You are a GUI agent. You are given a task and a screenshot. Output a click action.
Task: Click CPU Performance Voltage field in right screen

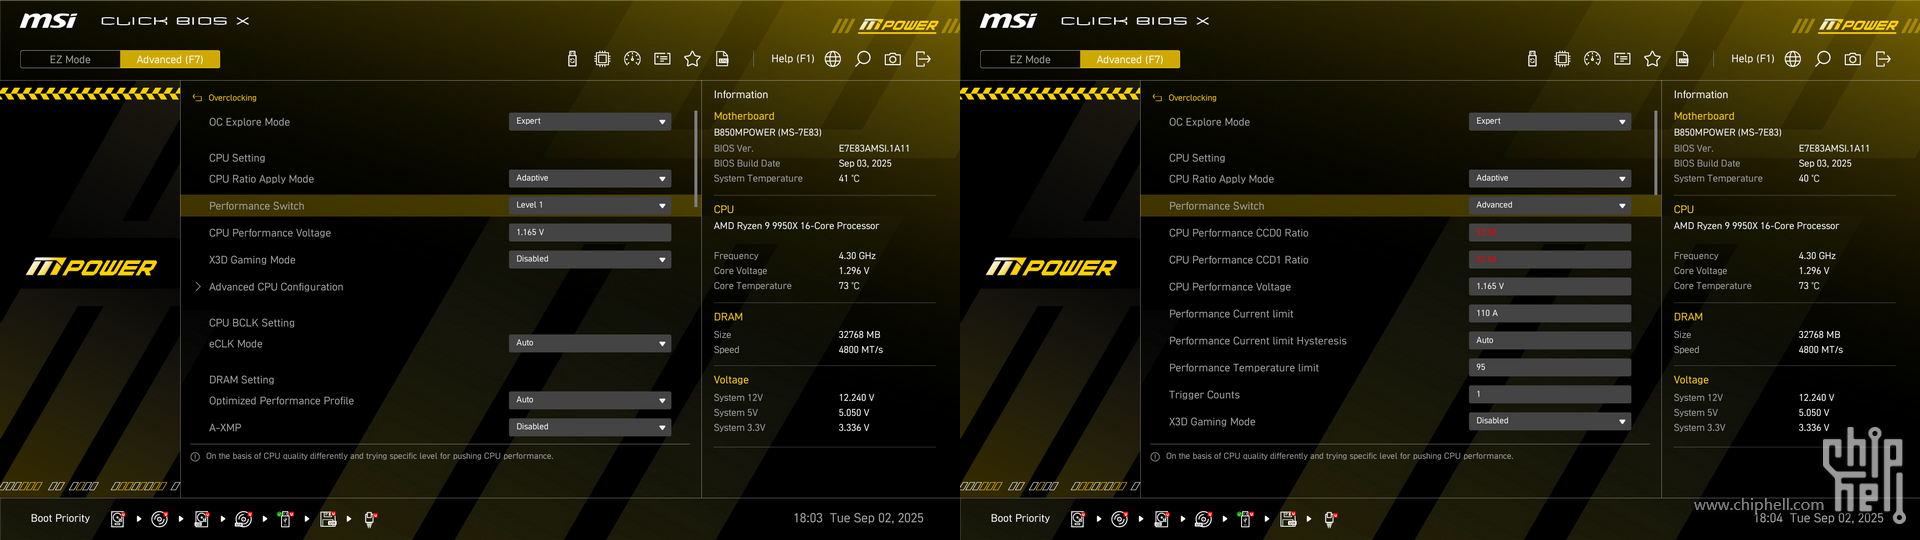tap(1550, 286)
